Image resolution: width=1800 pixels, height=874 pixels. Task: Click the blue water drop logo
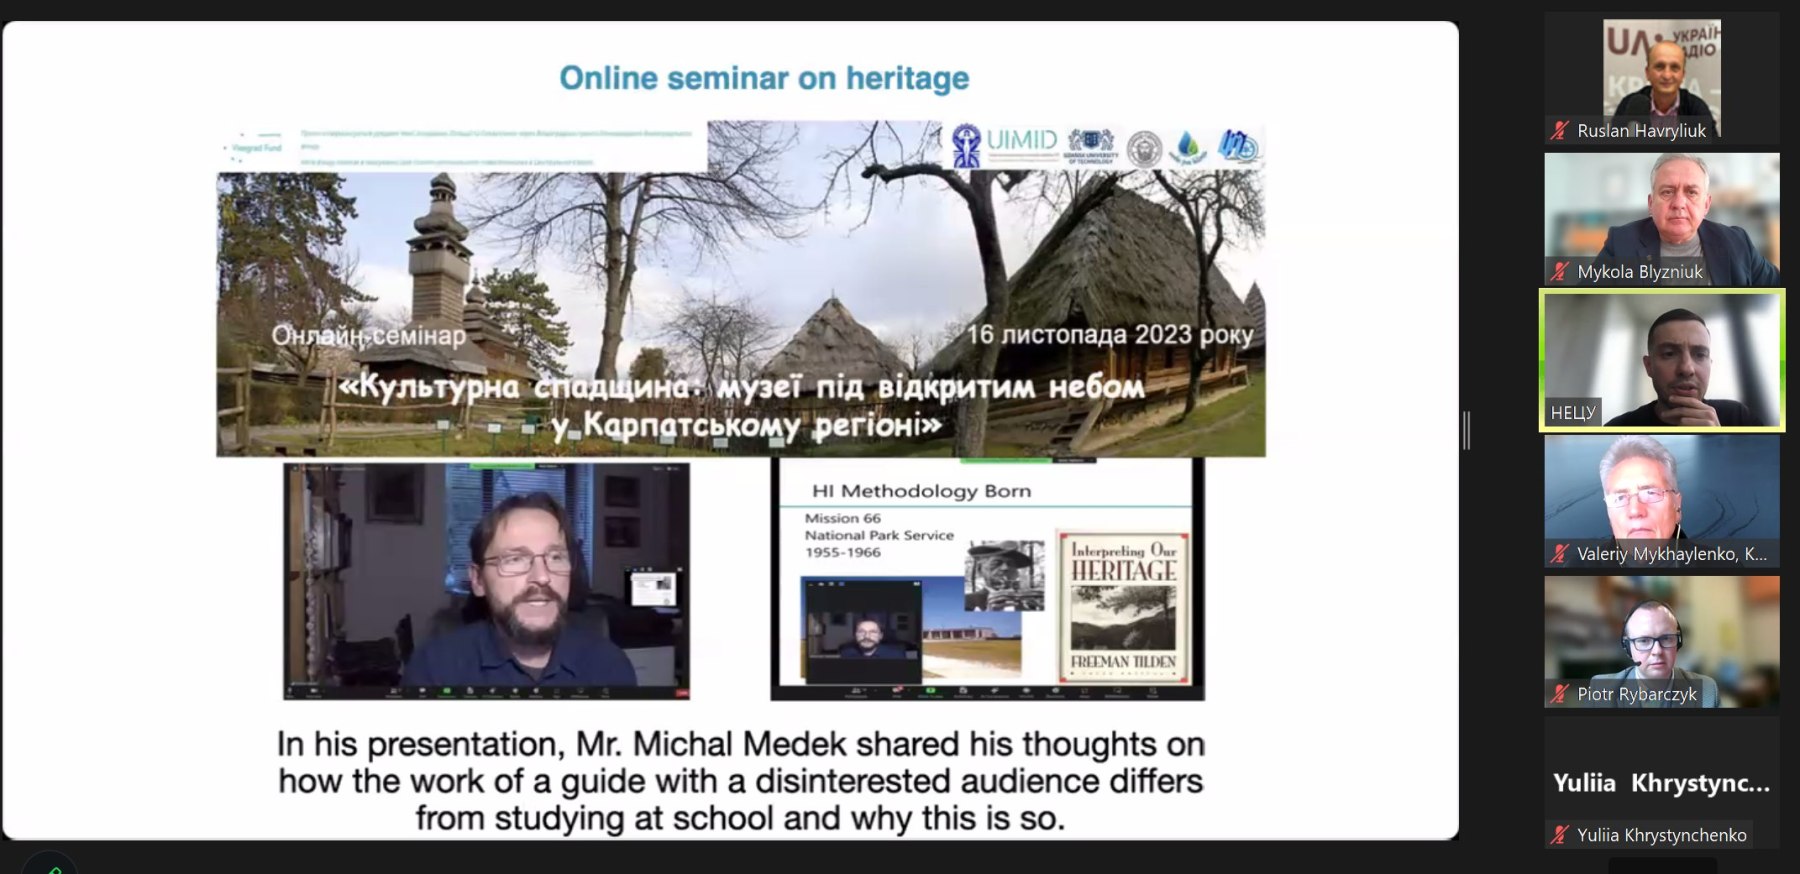(x=1188, y=147)
